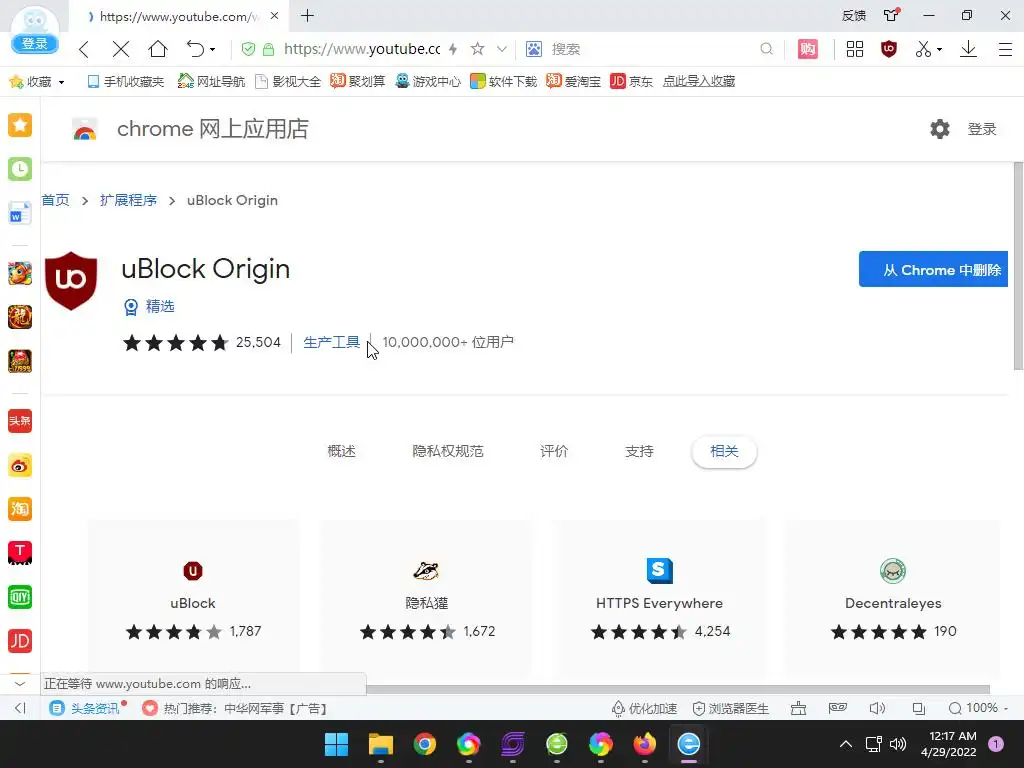Click the magnifier search icon
The image size is (1024, 768).
[x=767, y=49]
